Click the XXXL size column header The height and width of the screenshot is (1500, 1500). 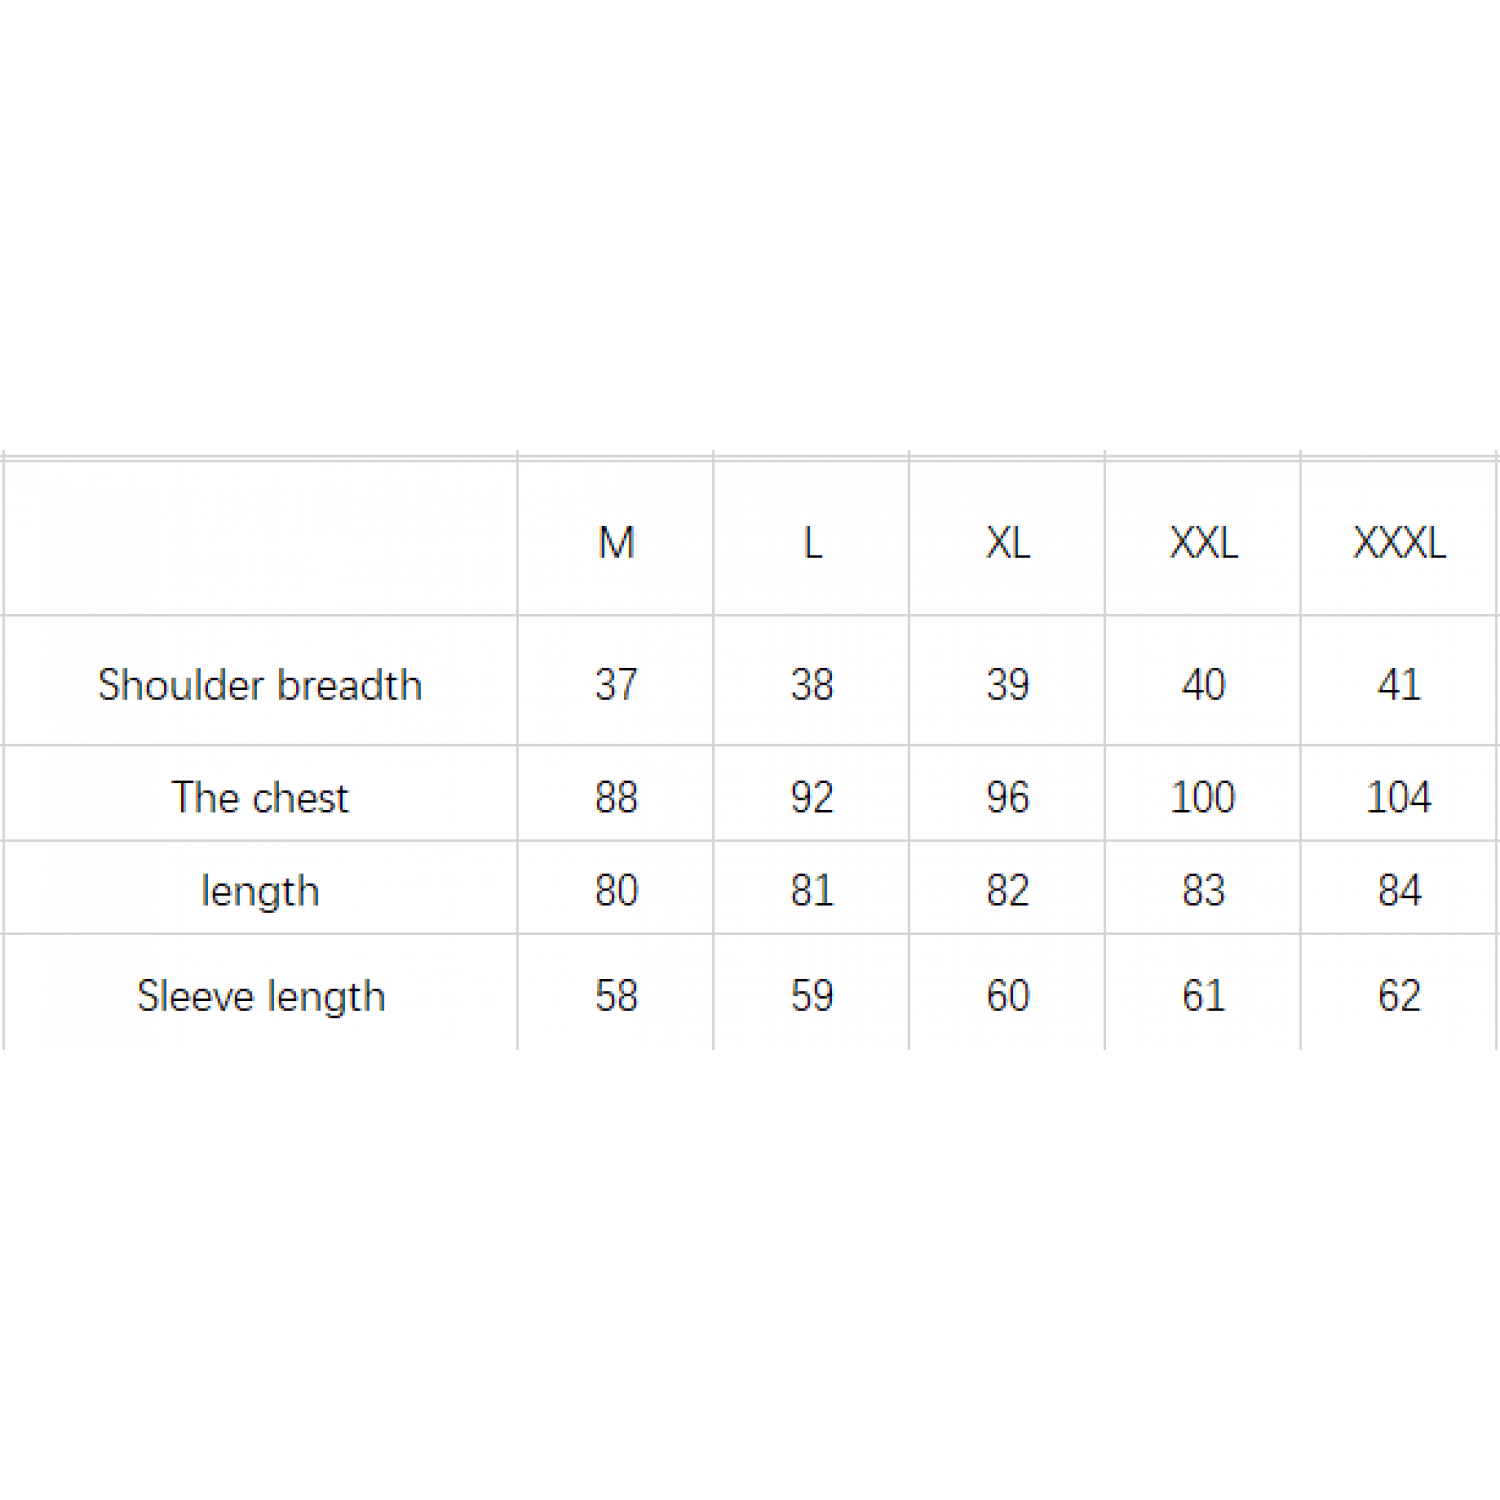(1399, 543)
